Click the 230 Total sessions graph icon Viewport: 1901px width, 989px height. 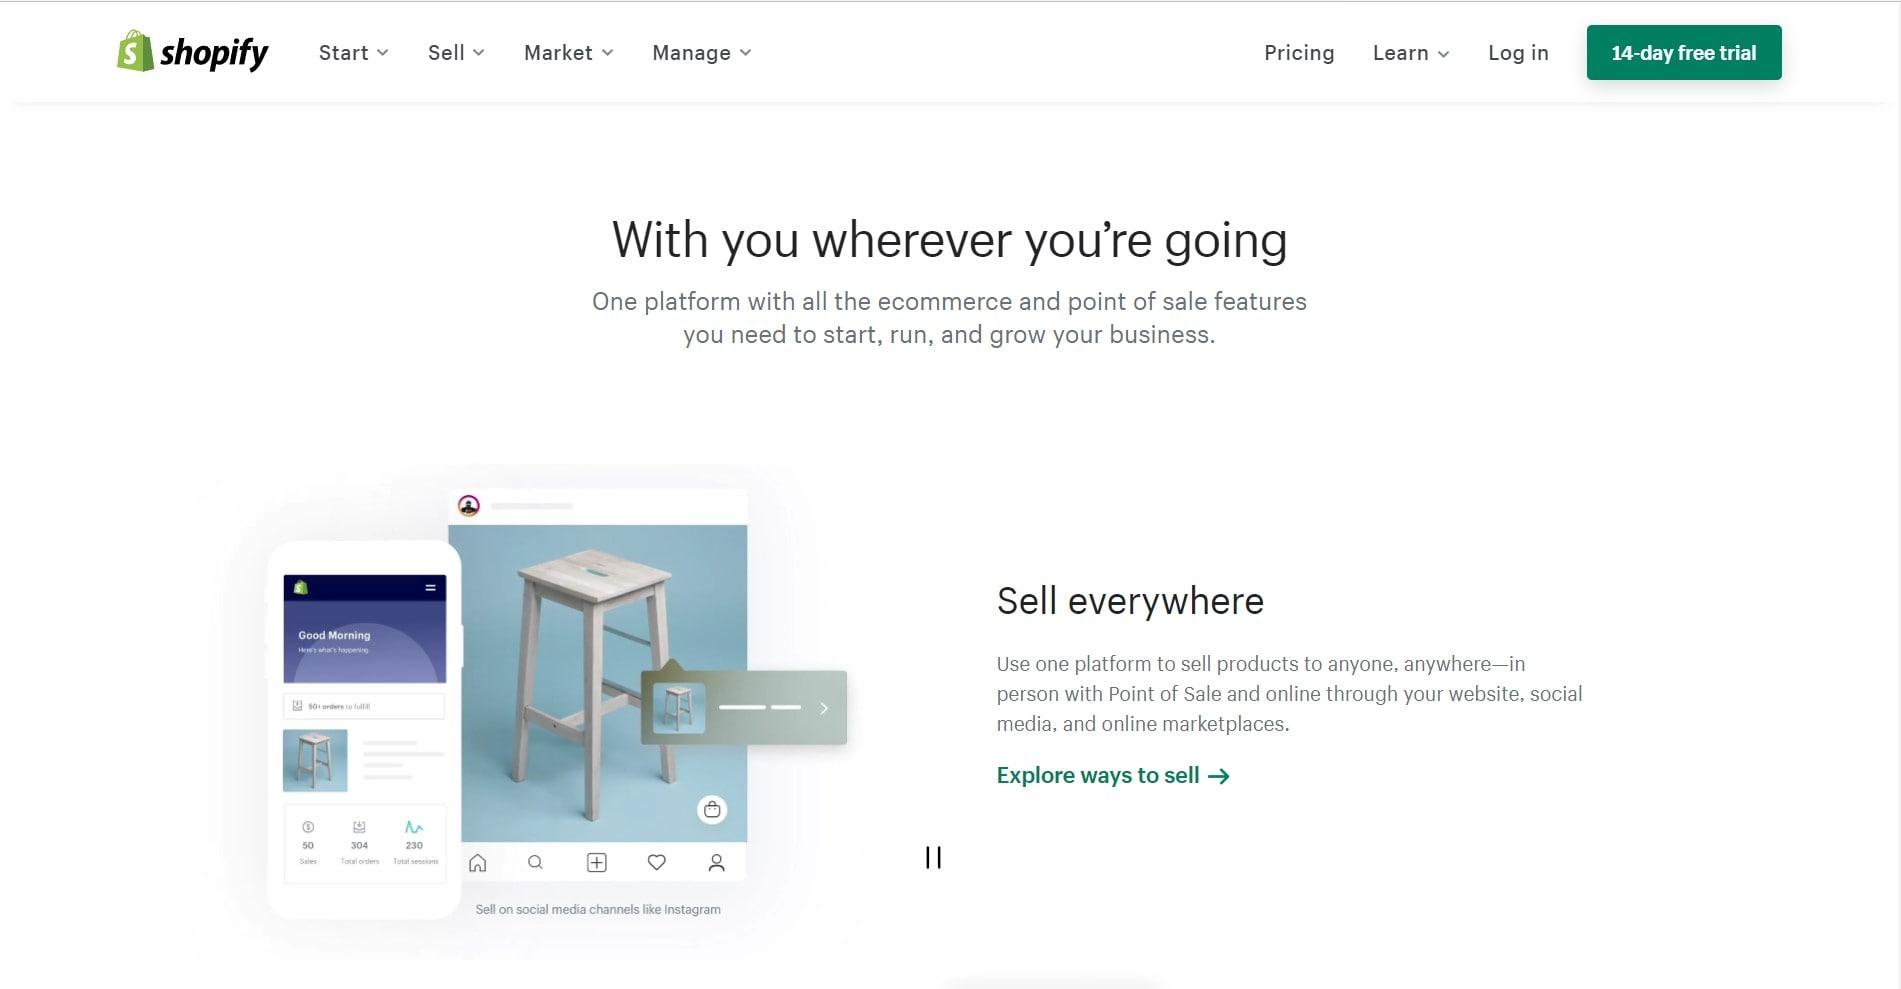(414, 828)
